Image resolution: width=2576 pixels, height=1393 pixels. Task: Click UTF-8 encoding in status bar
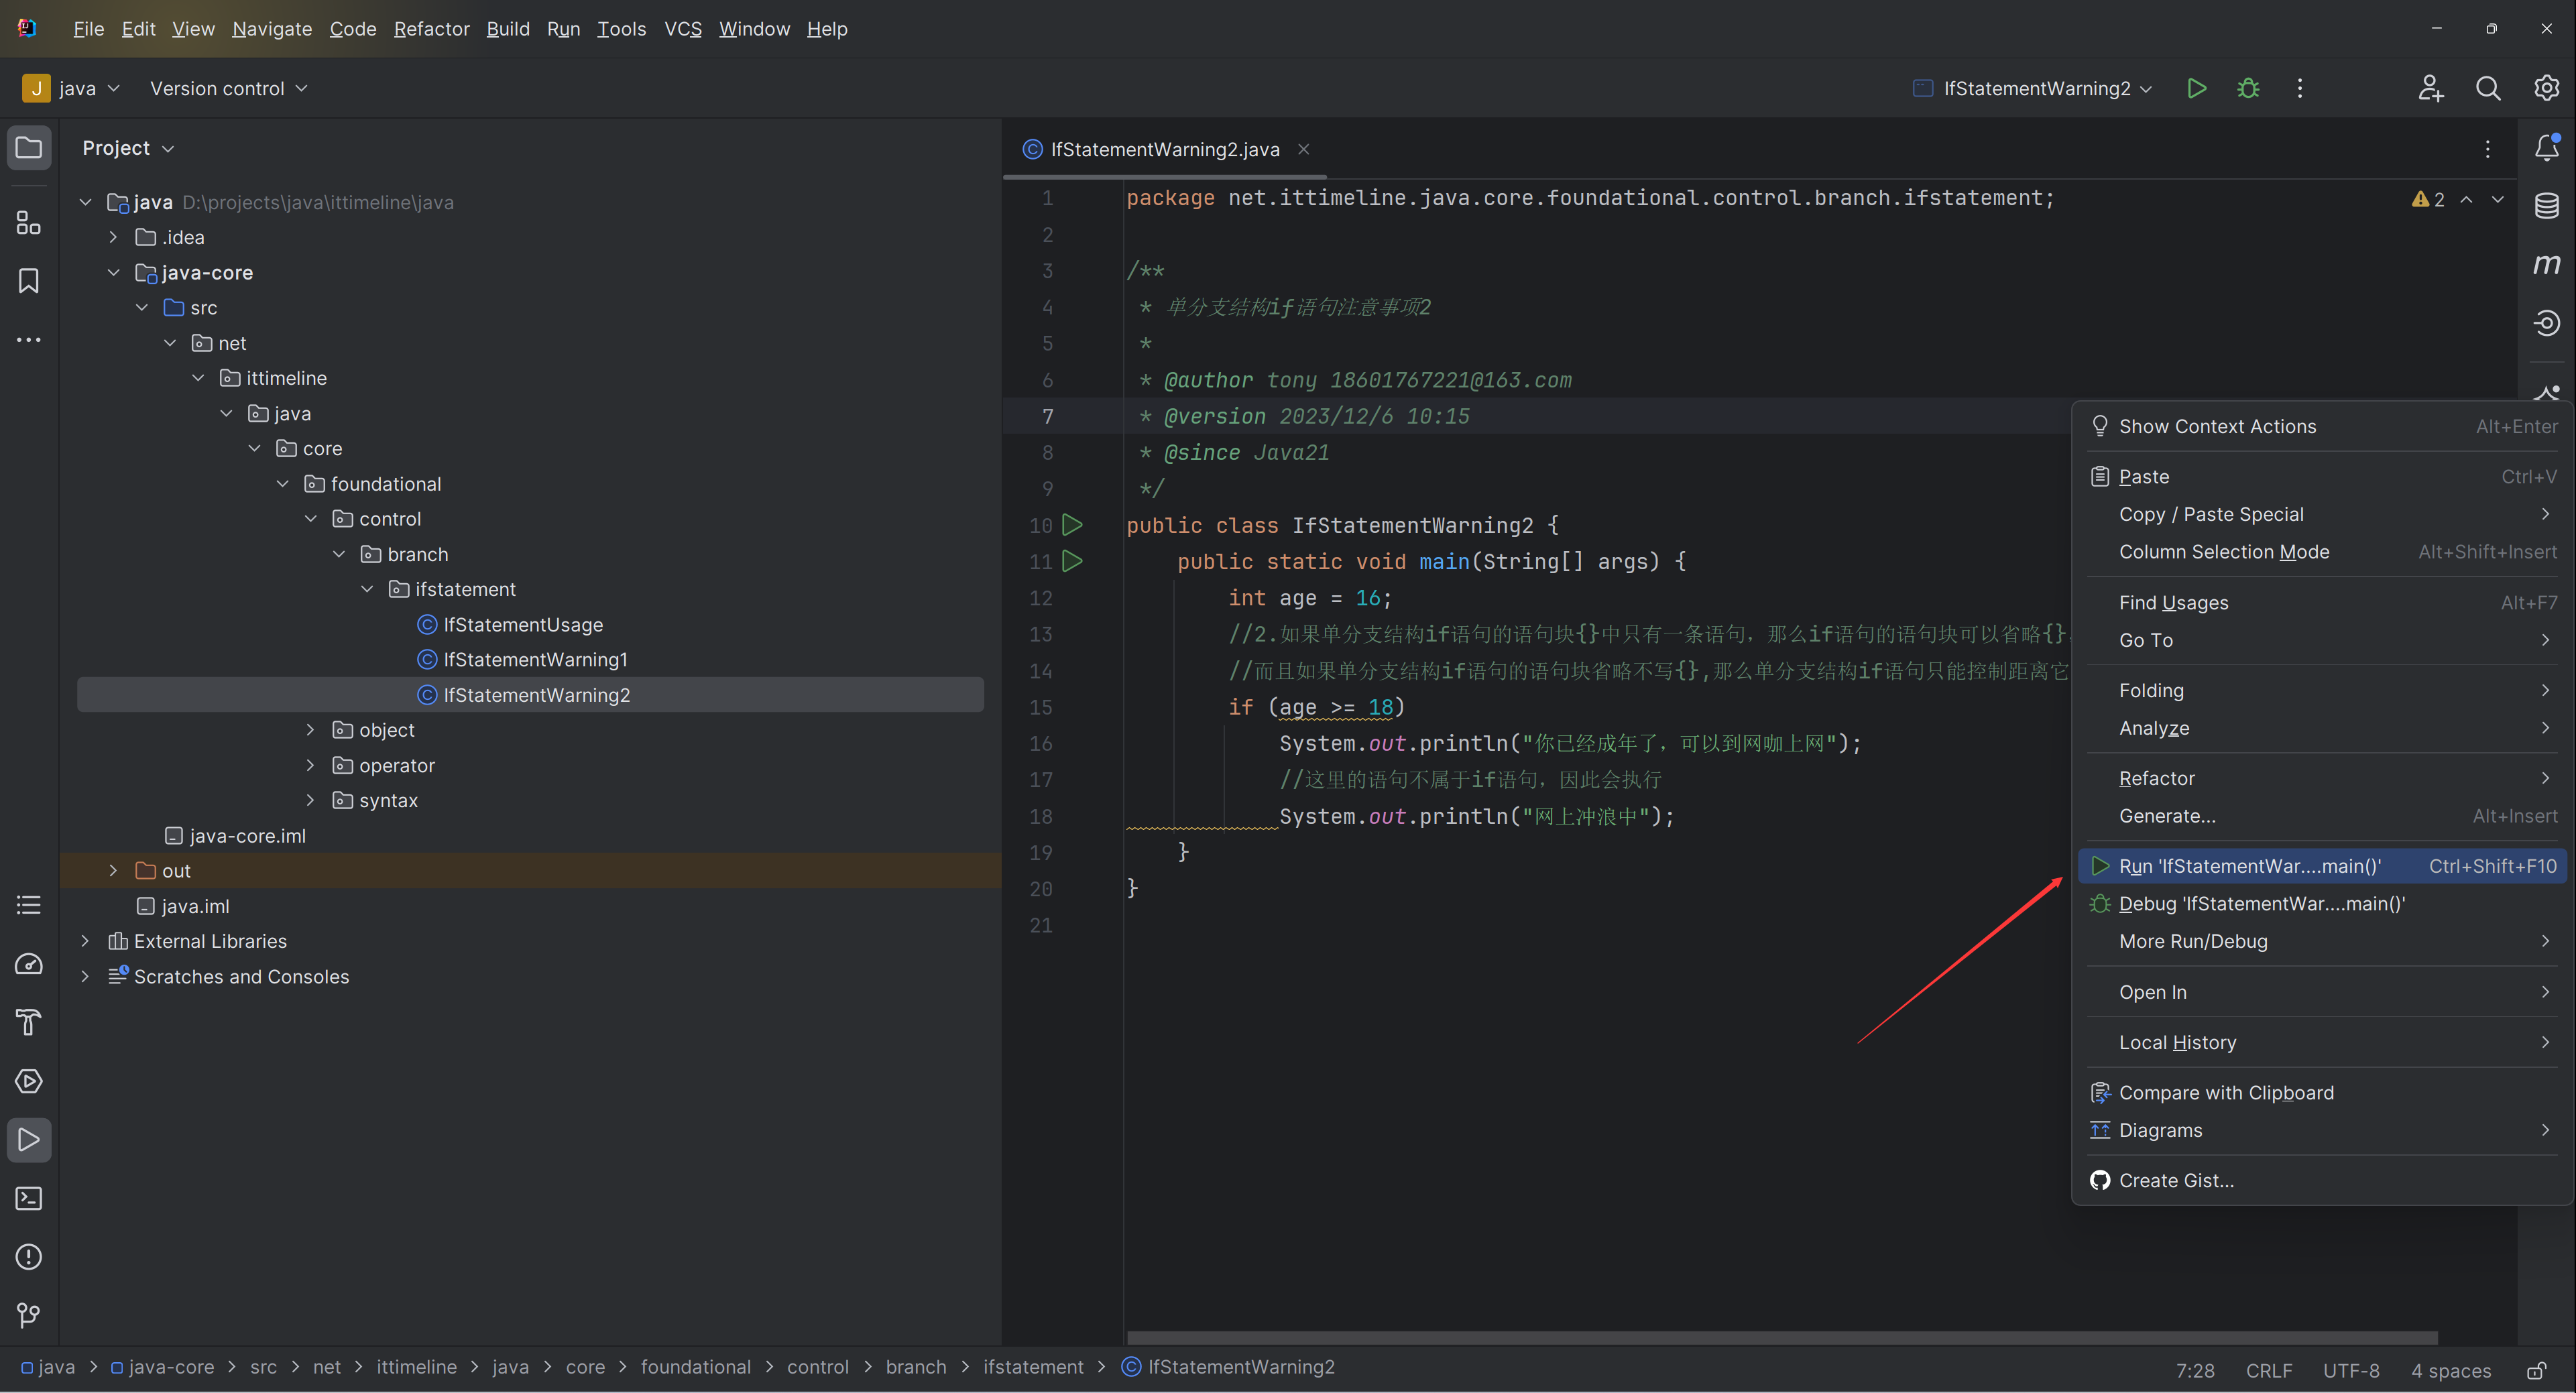click(x=2351, y=1370)
